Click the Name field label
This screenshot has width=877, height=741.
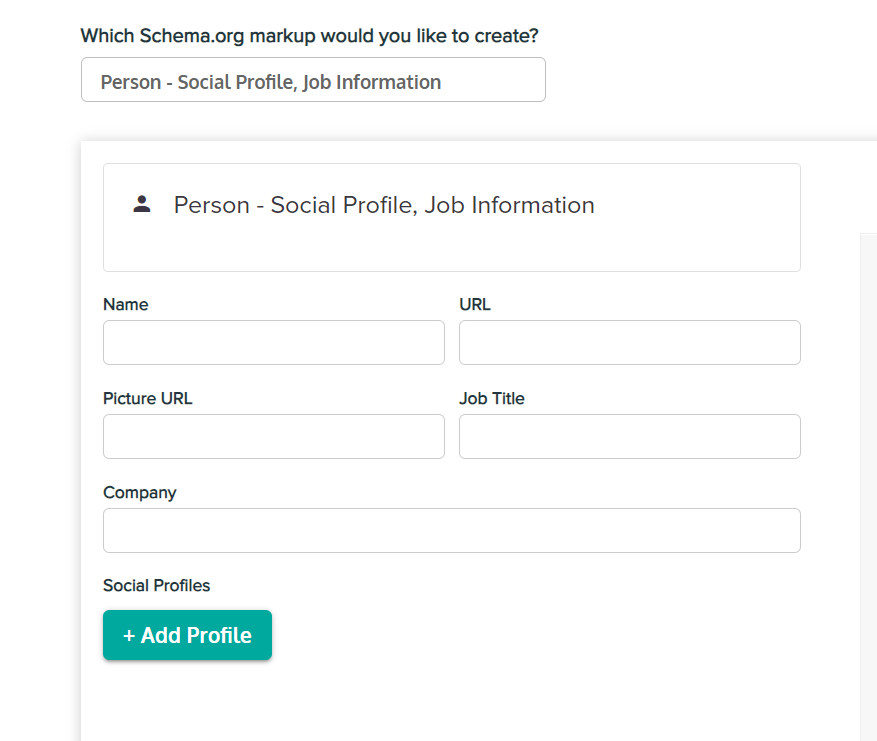click(x=125, y=304)
